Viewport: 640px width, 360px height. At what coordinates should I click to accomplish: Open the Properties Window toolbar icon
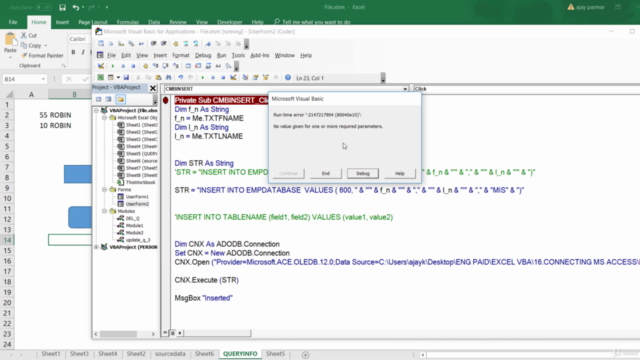pos(256,78)
